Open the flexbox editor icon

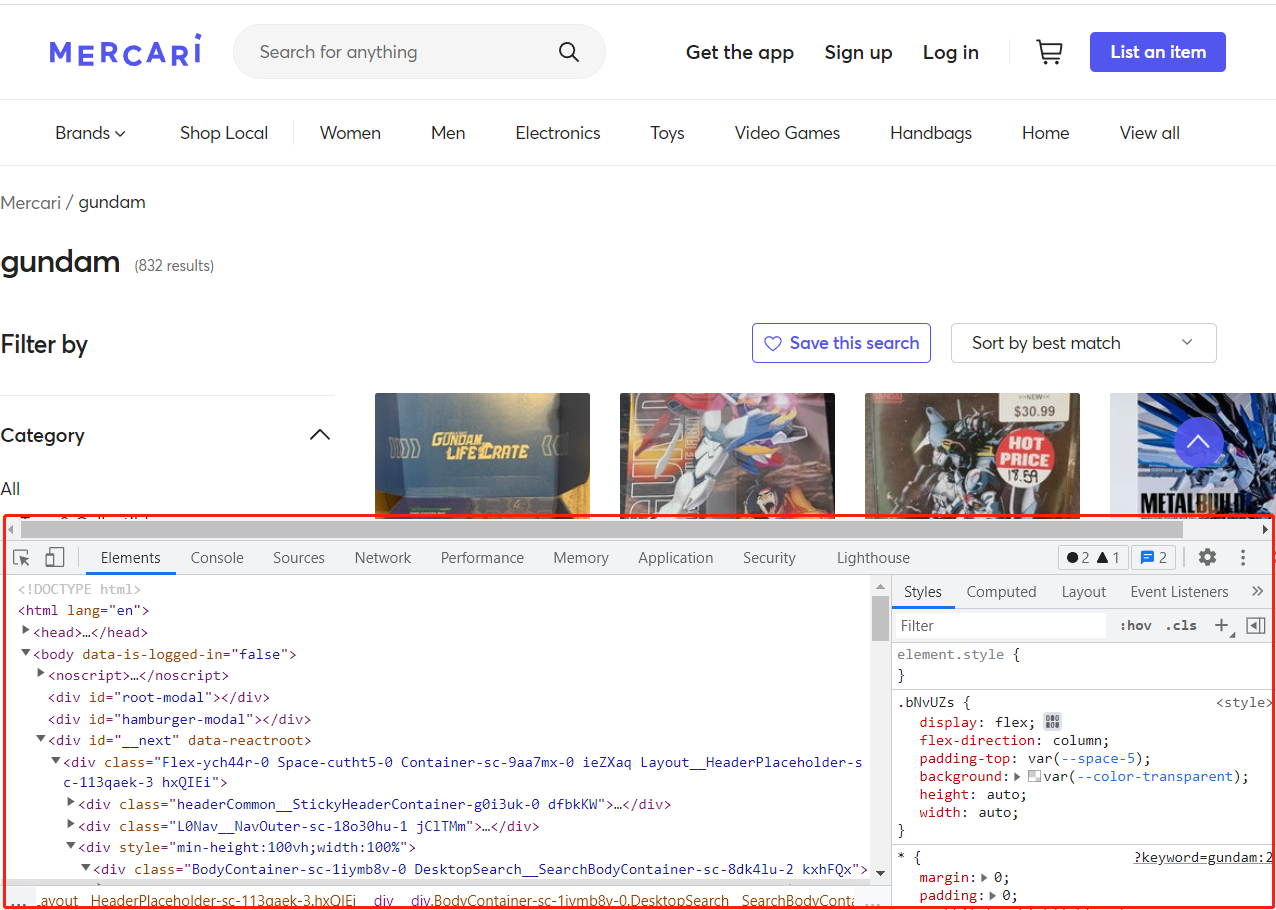1051,722
